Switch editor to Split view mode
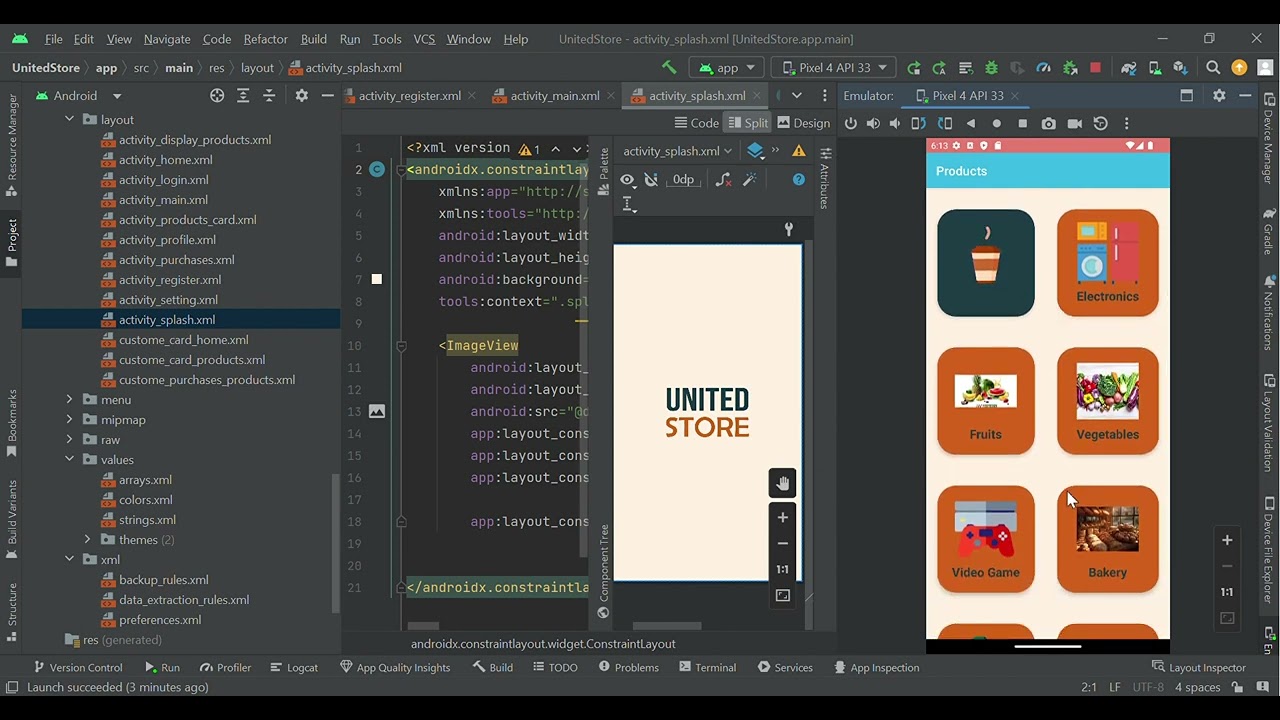1280x720 pixels. point(747,123)
